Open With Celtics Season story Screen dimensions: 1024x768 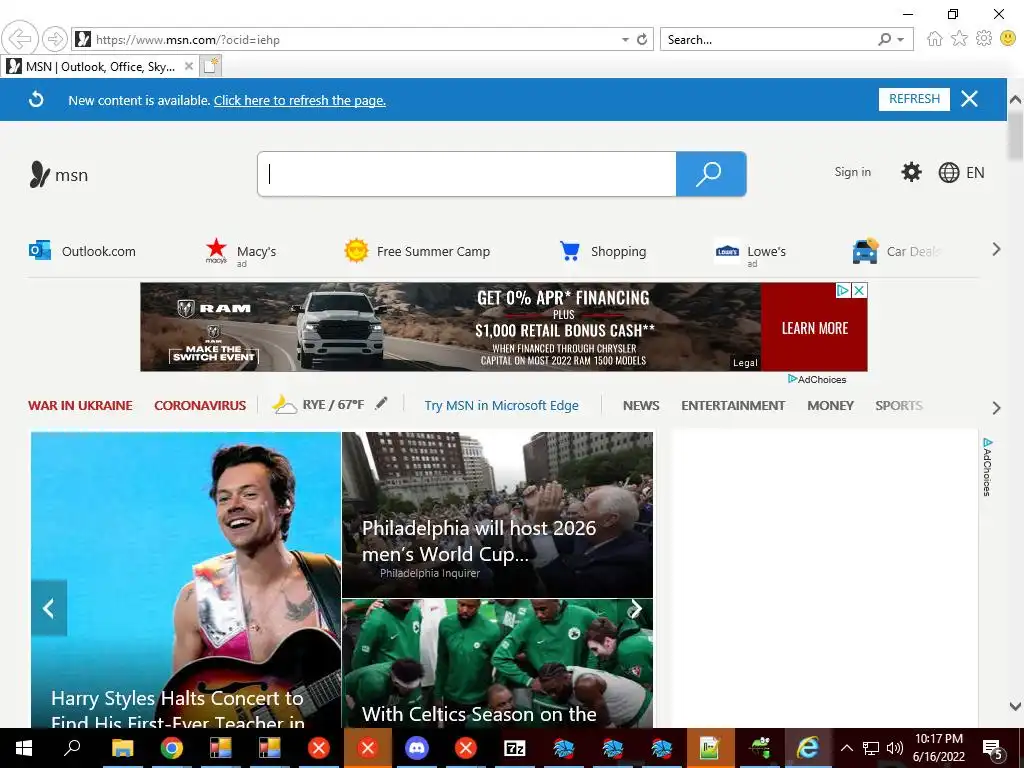(x=497, y=664)
